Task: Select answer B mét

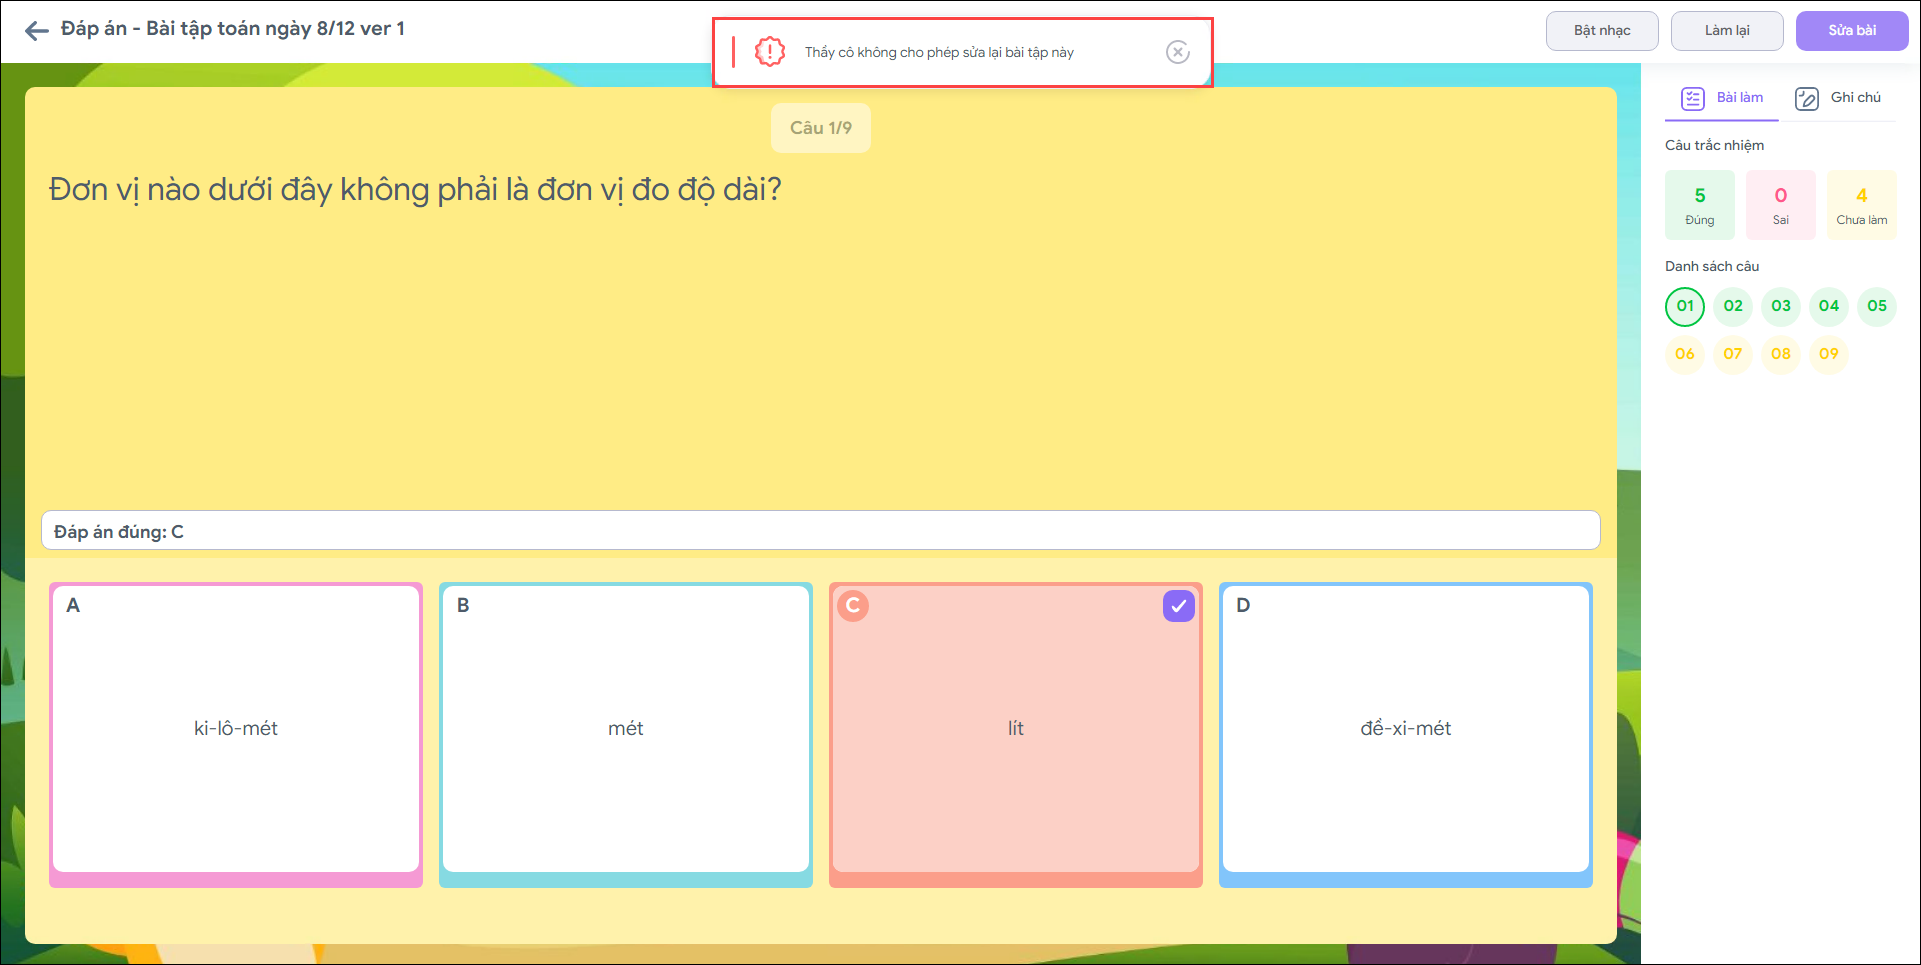Action: [x=626, y=735]
